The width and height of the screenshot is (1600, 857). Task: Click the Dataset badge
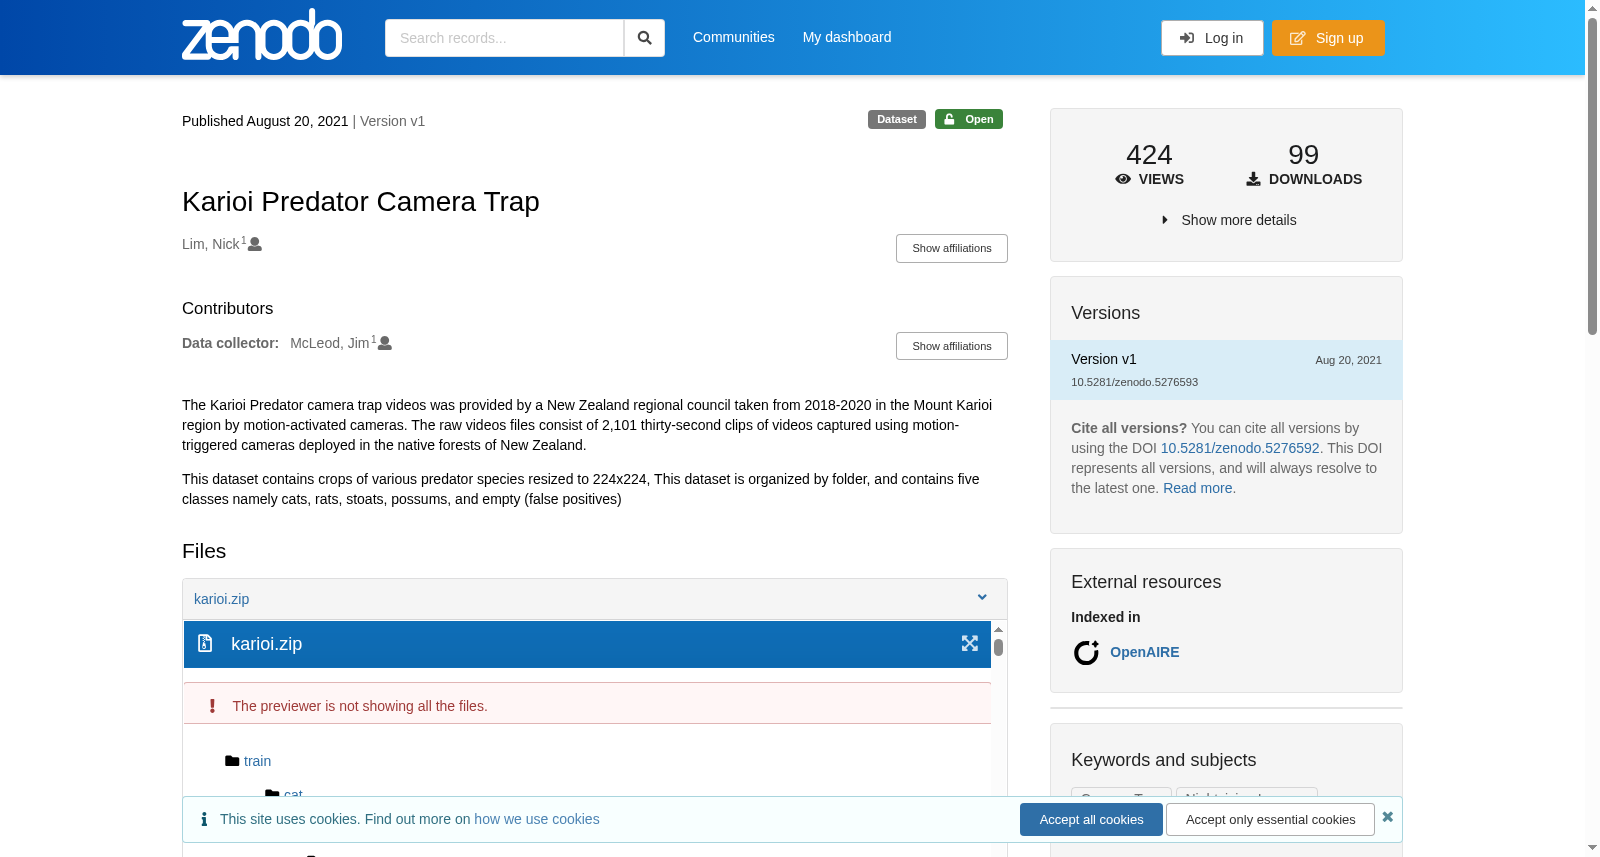tap(896, 119)
